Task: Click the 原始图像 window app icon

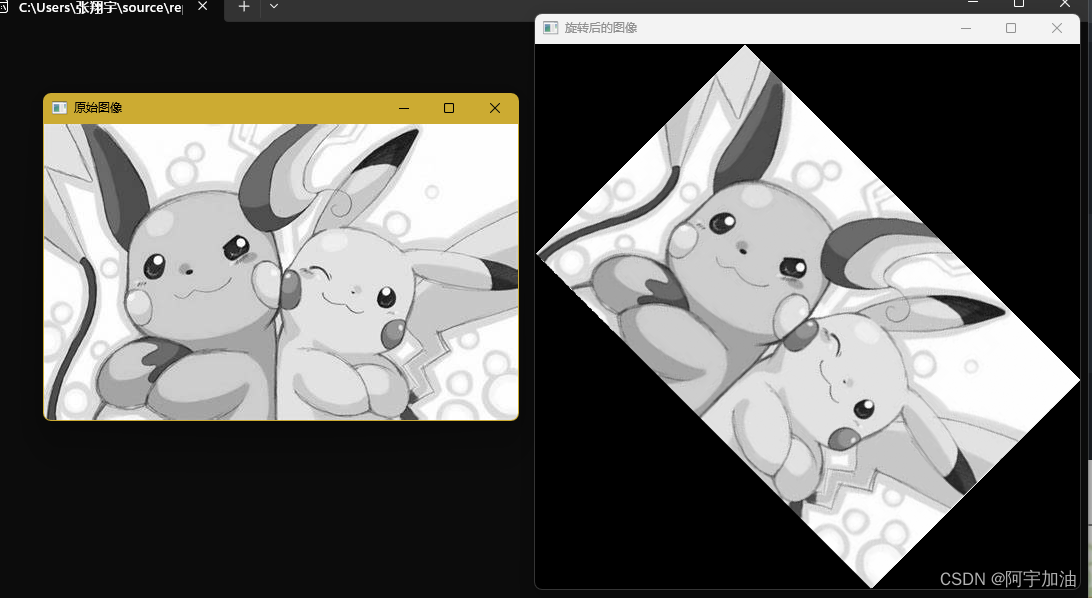Action: pyautogui.click(x=59, y=108)
